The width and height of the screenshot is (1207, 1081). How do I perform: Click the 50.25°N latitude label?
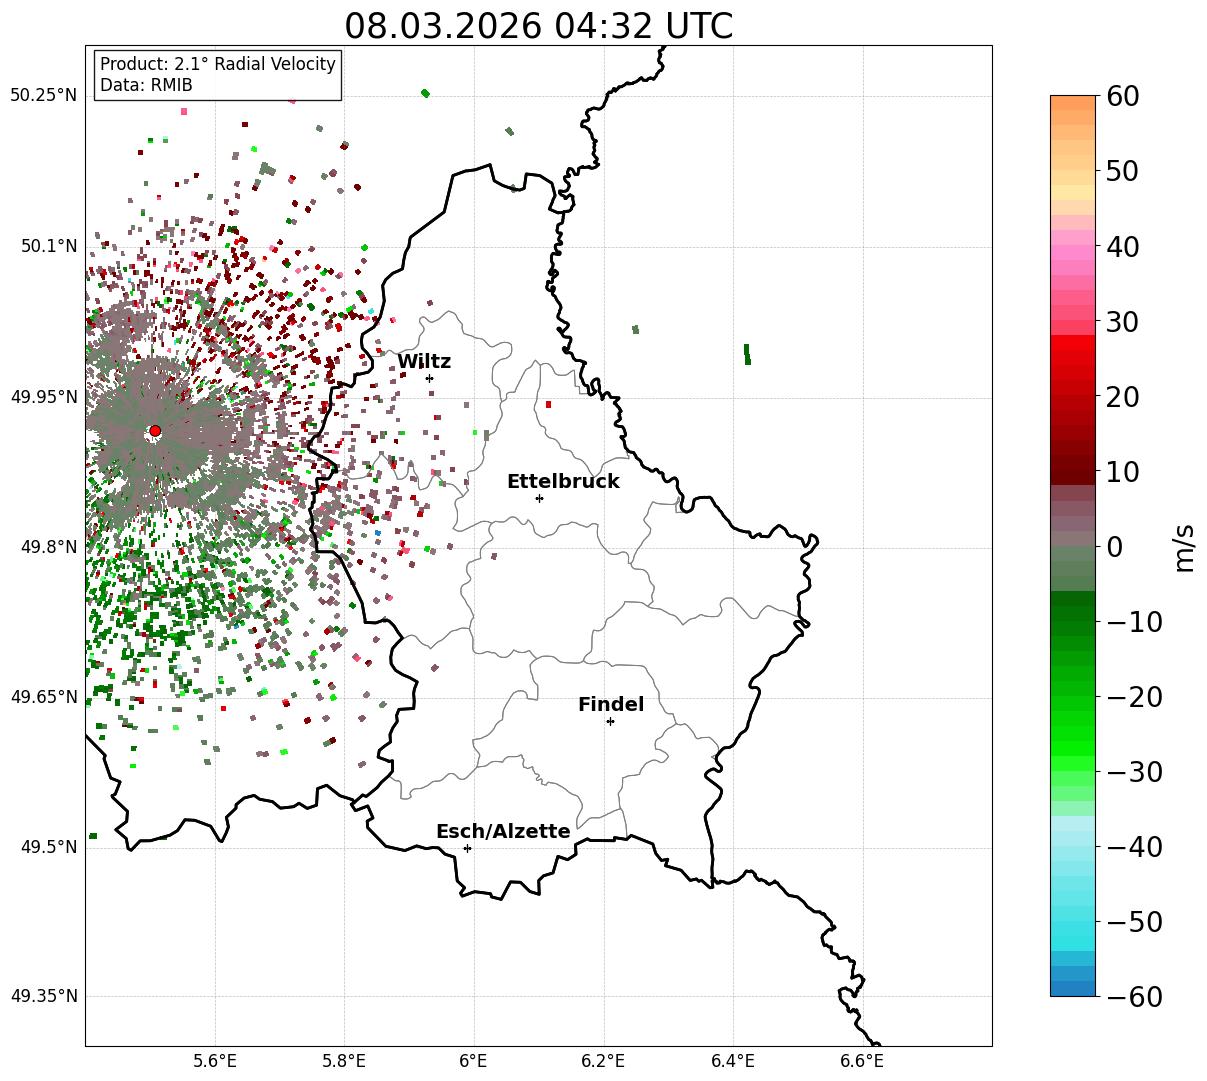pyautogui.click(x=43, y=96)
